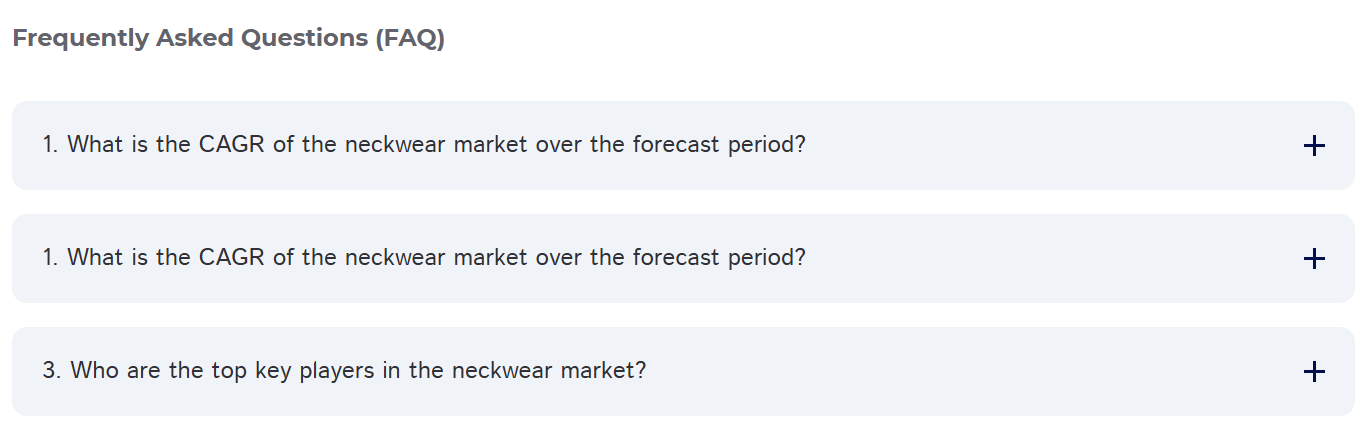1369x430 pixels.
Task: Toggle the top accordion row via its plus sign
Action: [x=1314, y=146]
